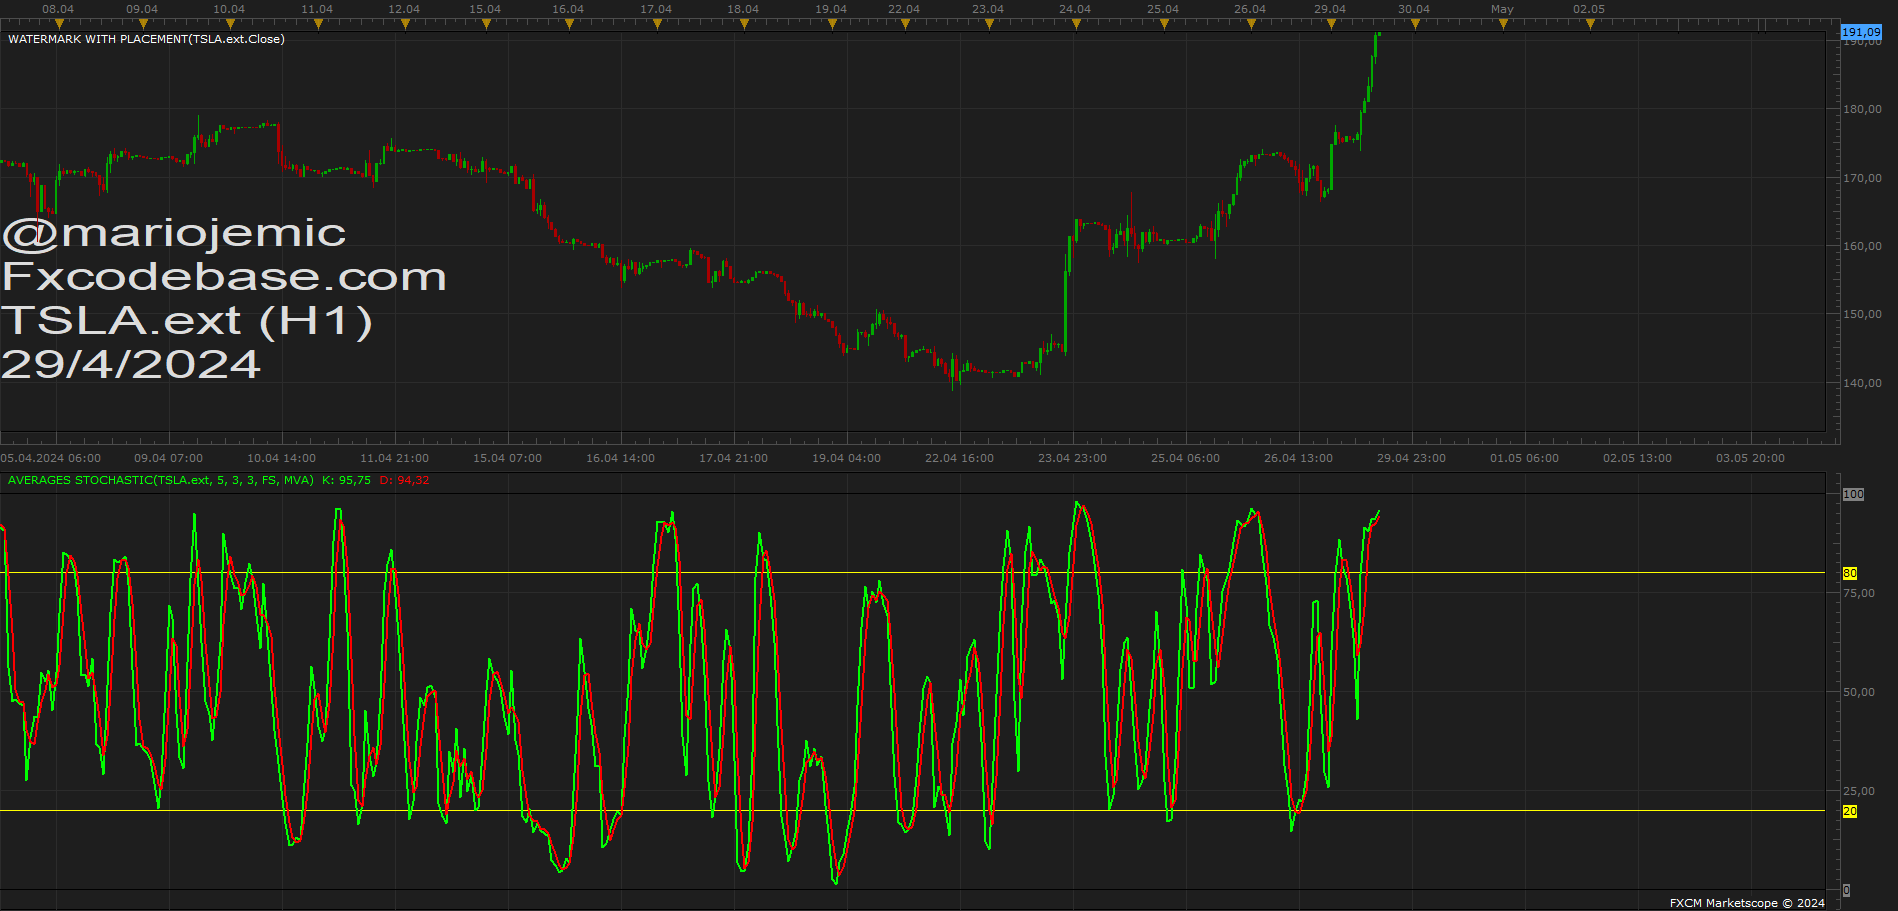This screenshot has height=911, width=1898.
Task: Click the day marker triangle under 11.04
Action: click(x=318, y=24)
